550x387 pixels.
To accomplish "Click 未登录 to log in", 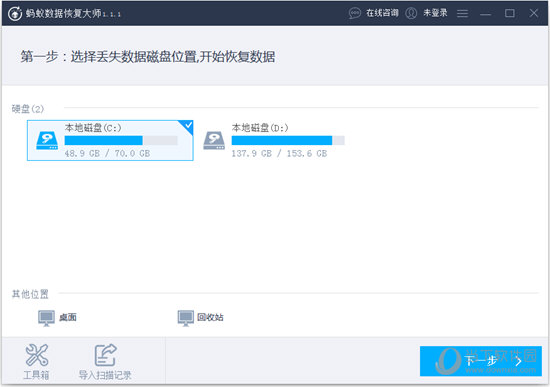I will (x=435, y=13).
